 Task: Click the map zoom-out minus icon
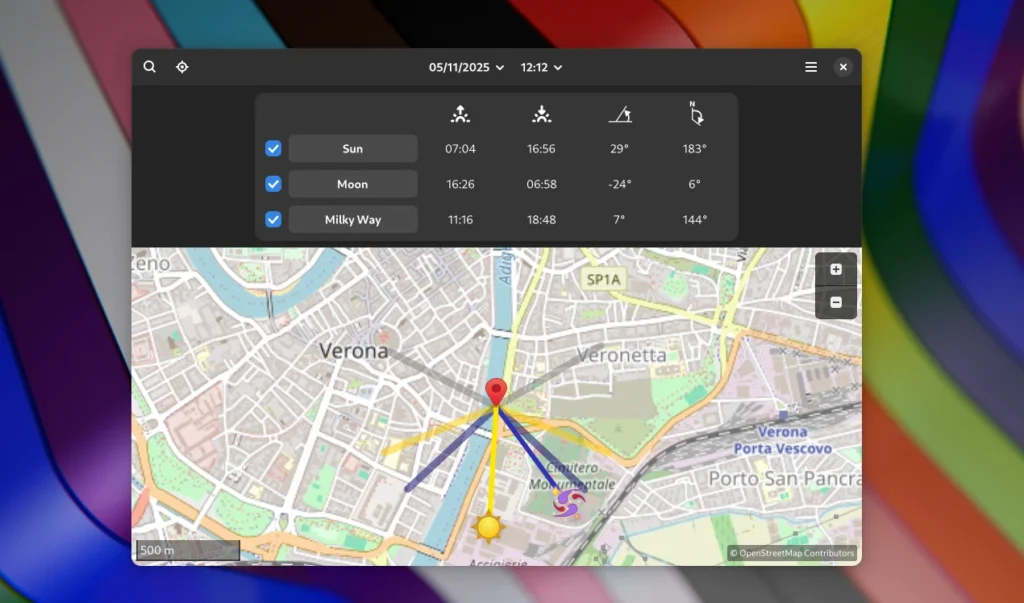pos(835,301)
